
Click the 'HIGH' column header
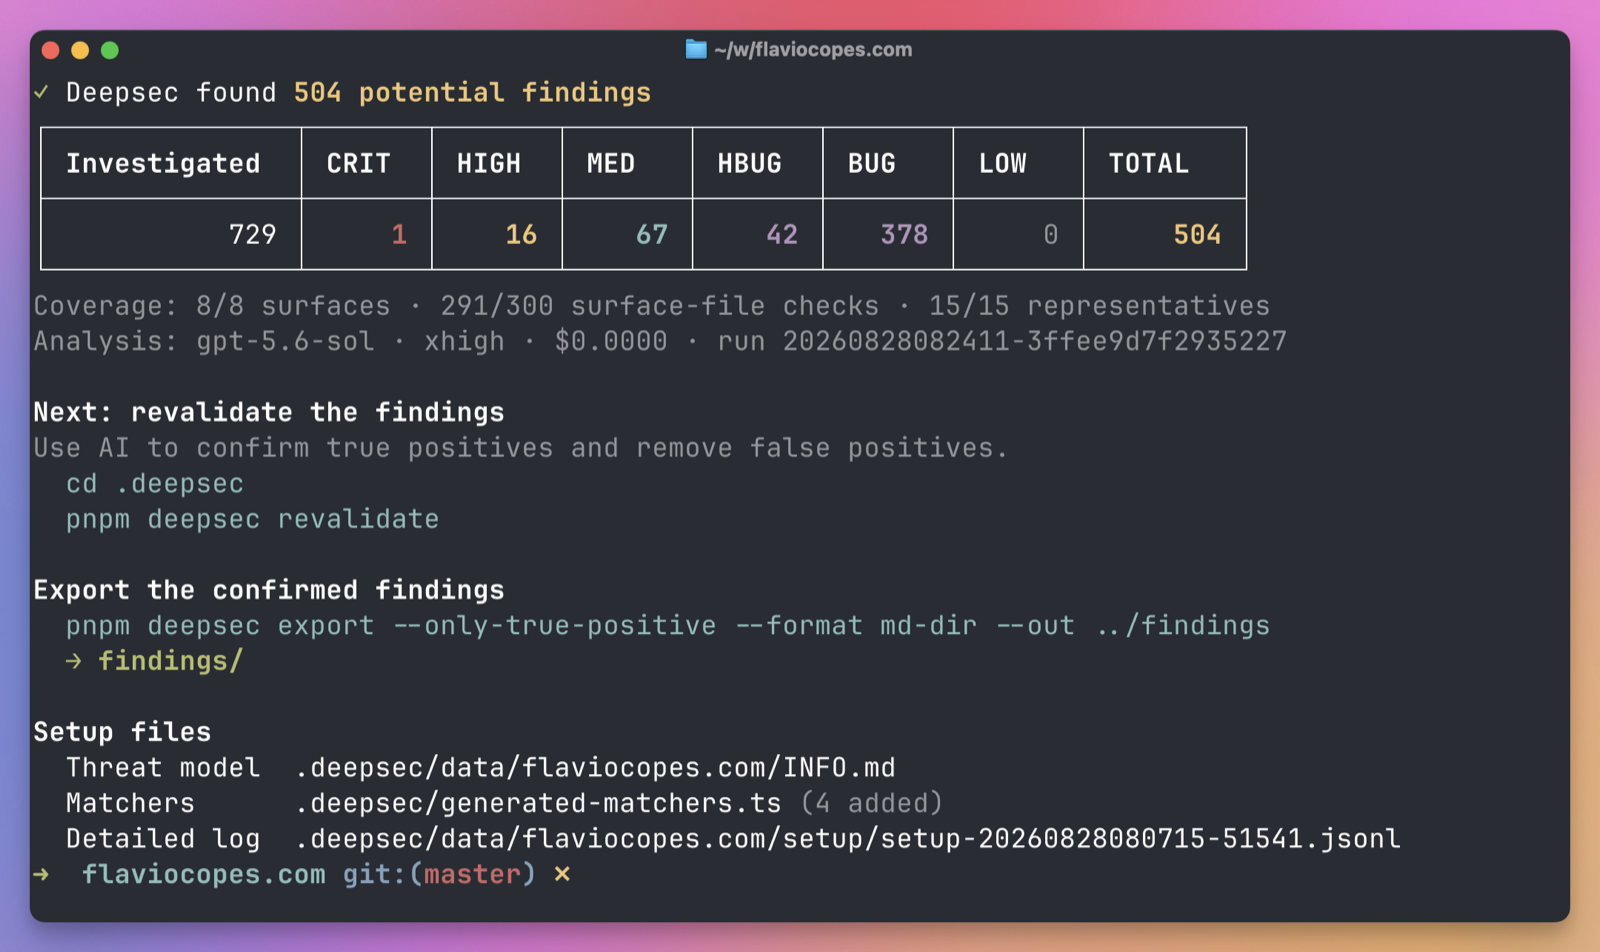tap(488, 163)
